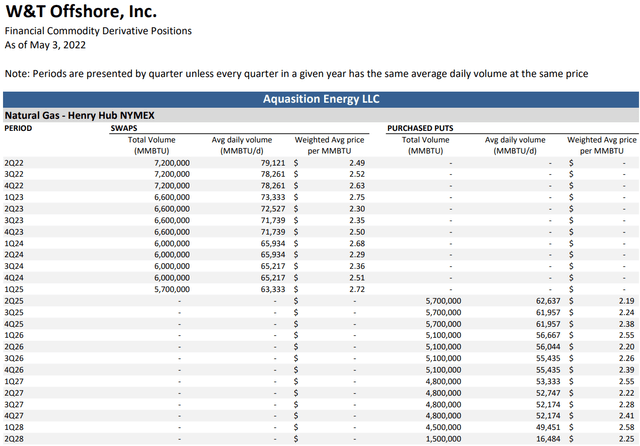This screenshot has width=640, height=446.
Task: Click avg daily volume 63,333
Action: [273, 289]
